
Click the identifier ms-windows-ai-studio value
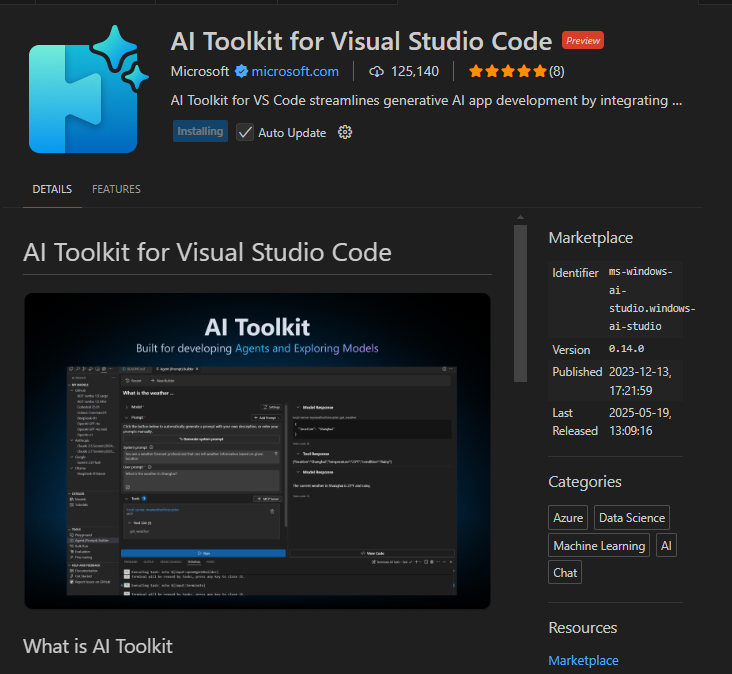click(652, 299)
